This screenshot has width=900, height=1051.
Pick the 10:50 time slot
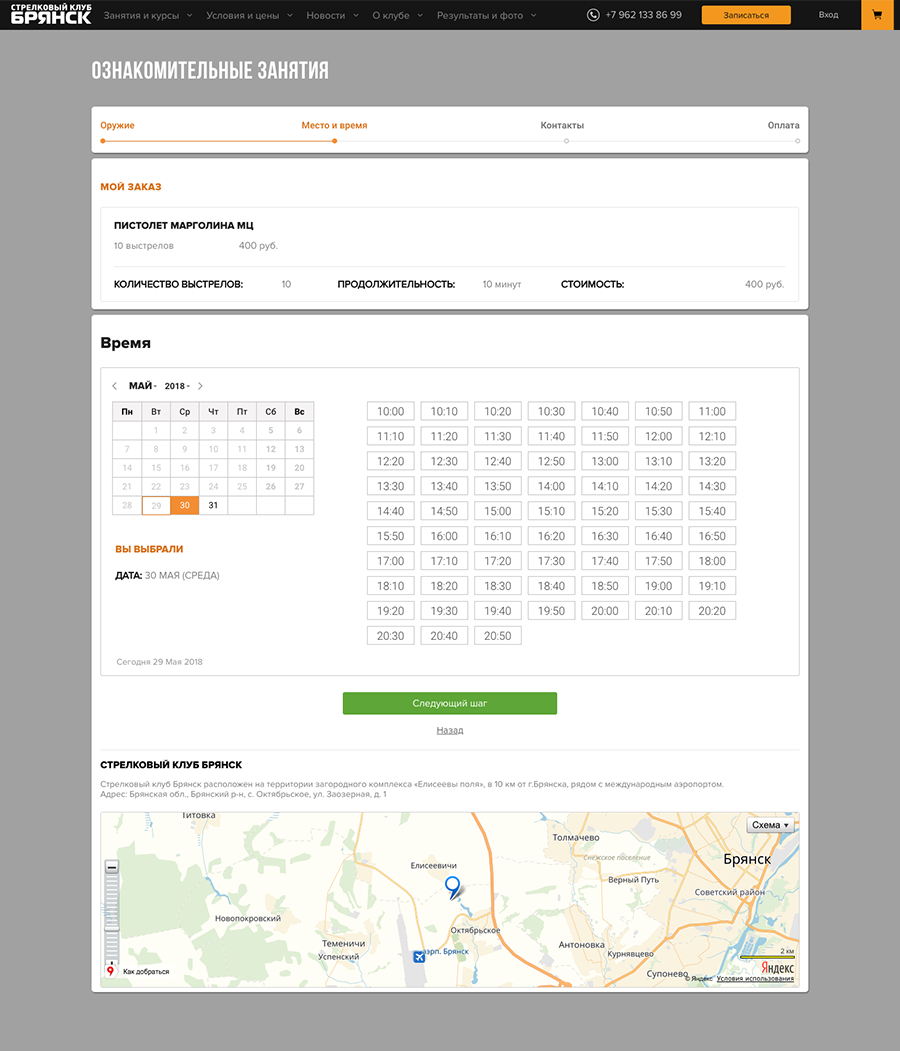point(659,412)
